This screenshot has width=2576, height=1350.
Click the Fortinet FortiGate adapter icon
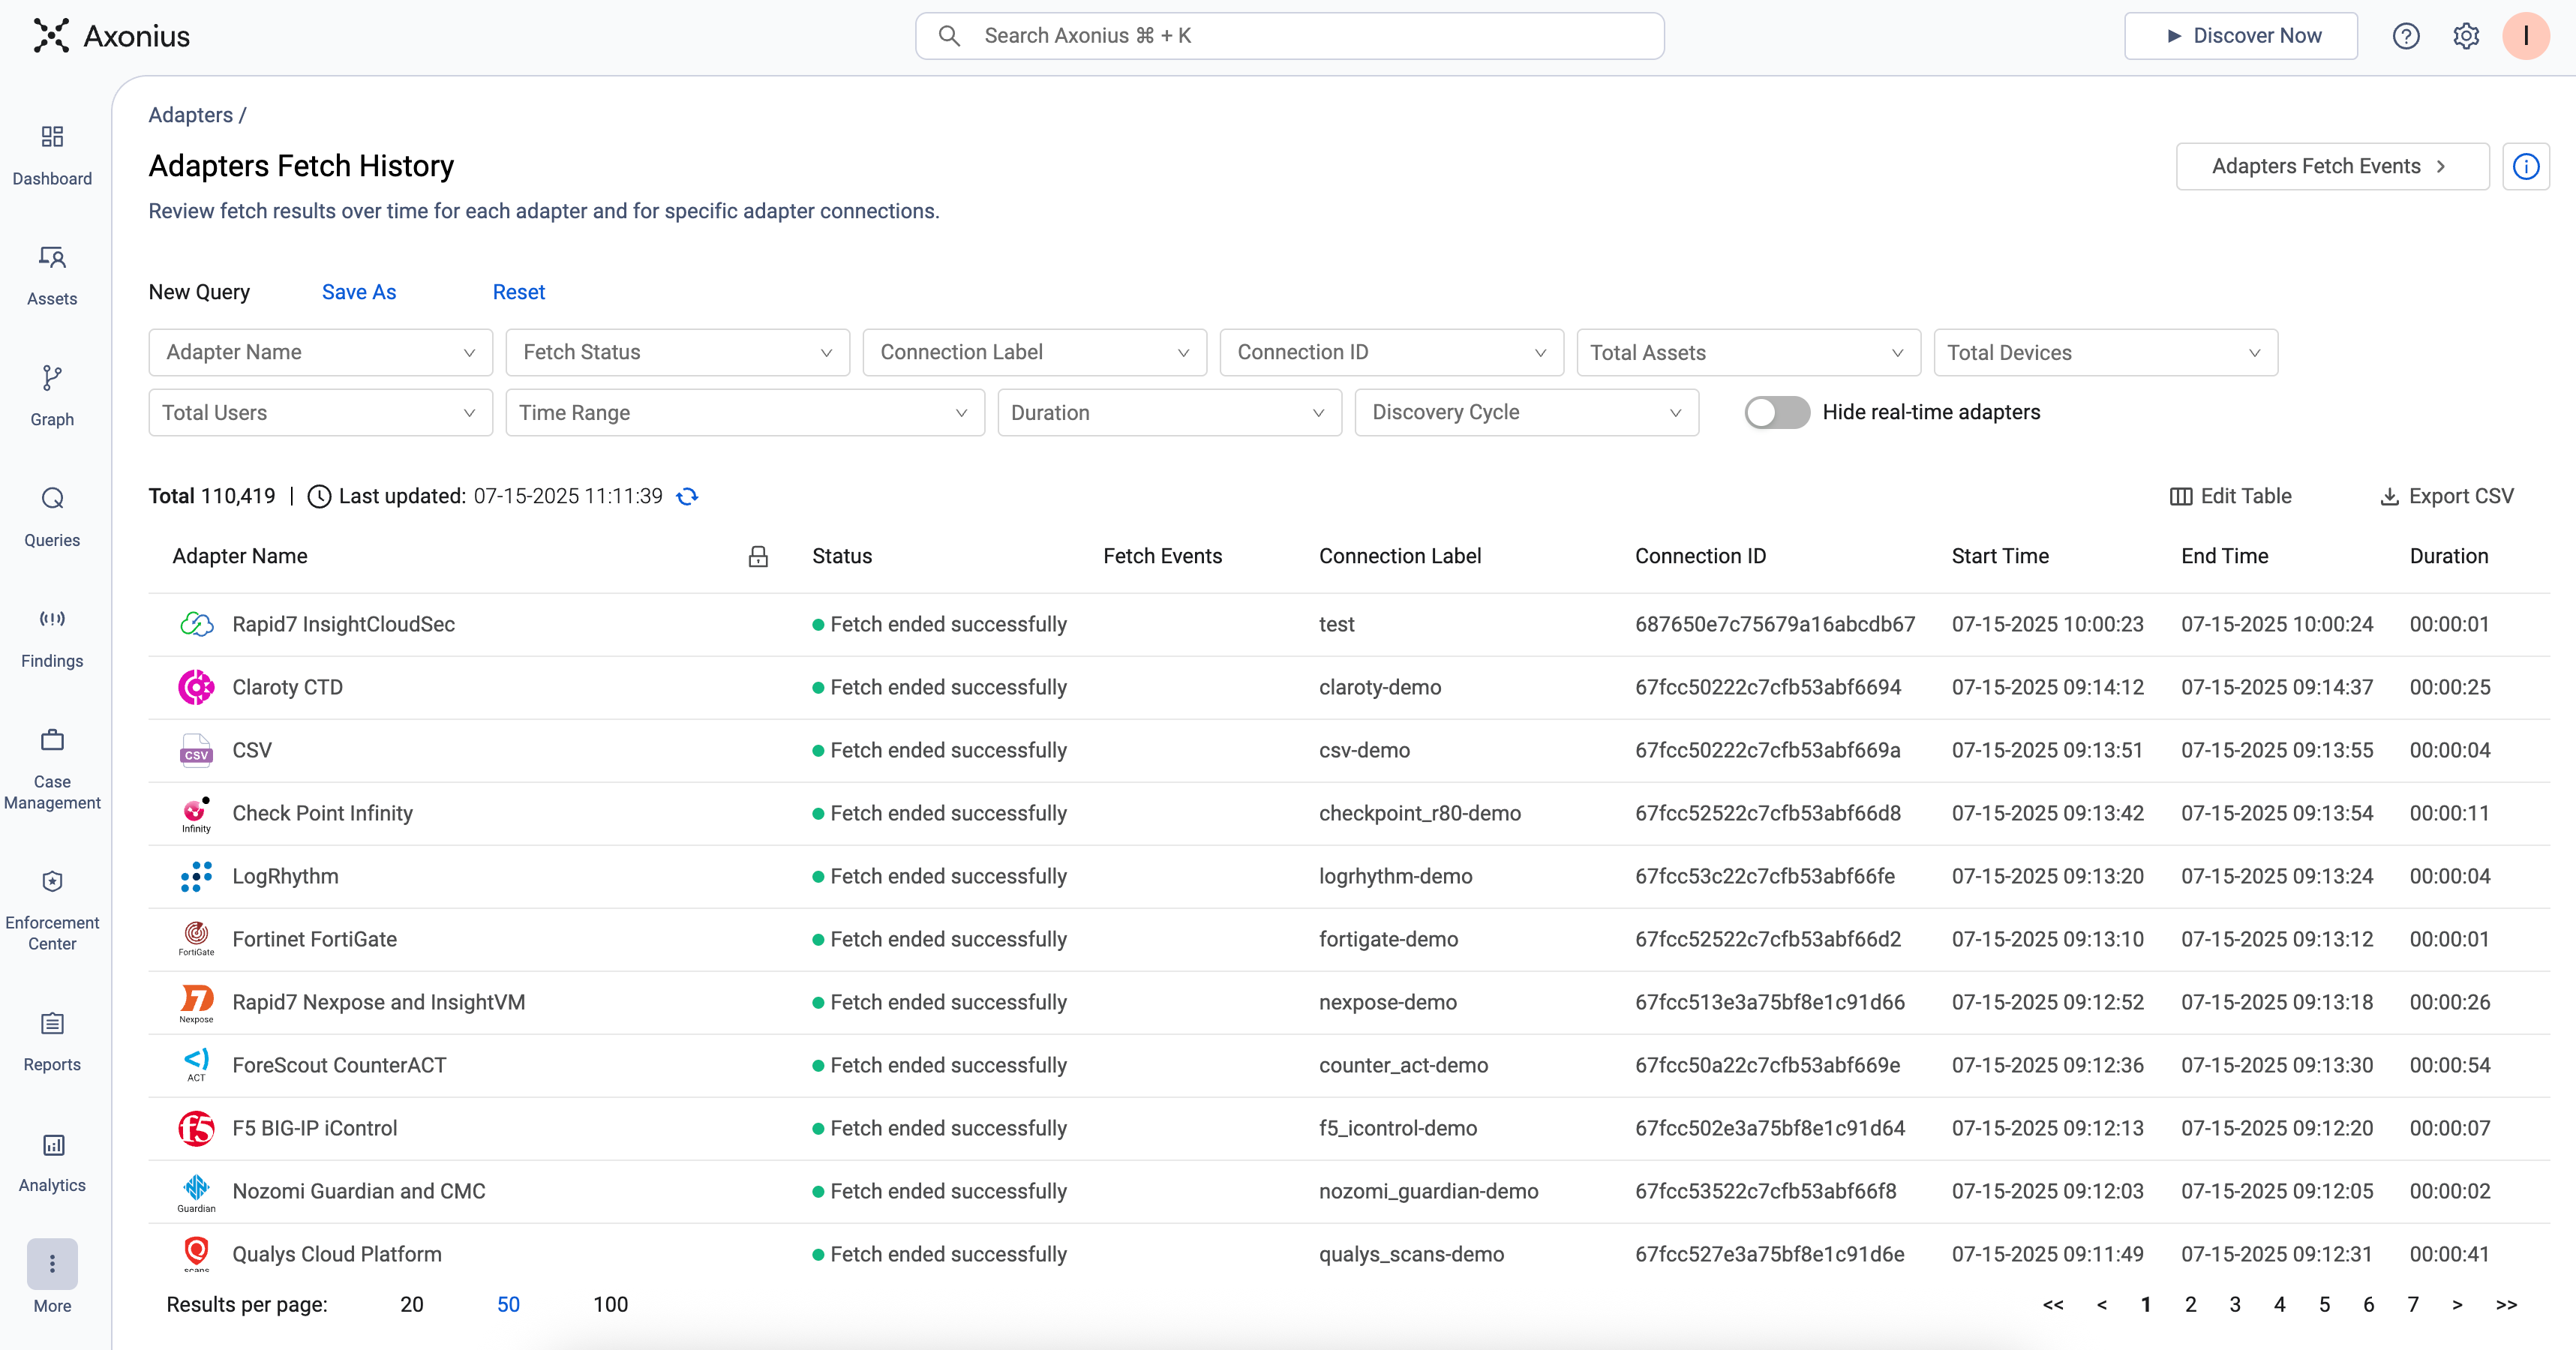click(x=196, y=940)
